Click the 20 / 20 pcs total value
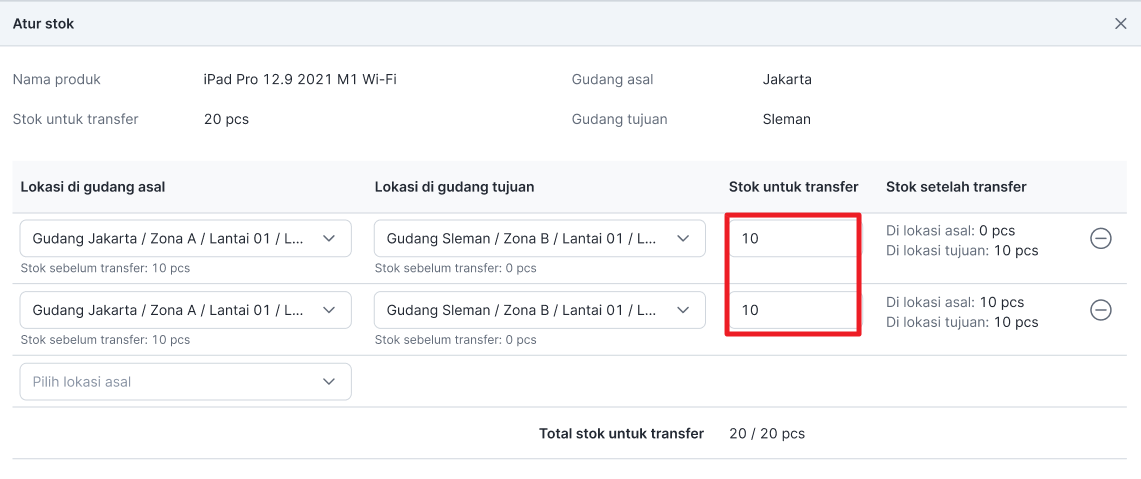Screen dimensions: 1141x479 pyautogui.click(x=767, y=434)
